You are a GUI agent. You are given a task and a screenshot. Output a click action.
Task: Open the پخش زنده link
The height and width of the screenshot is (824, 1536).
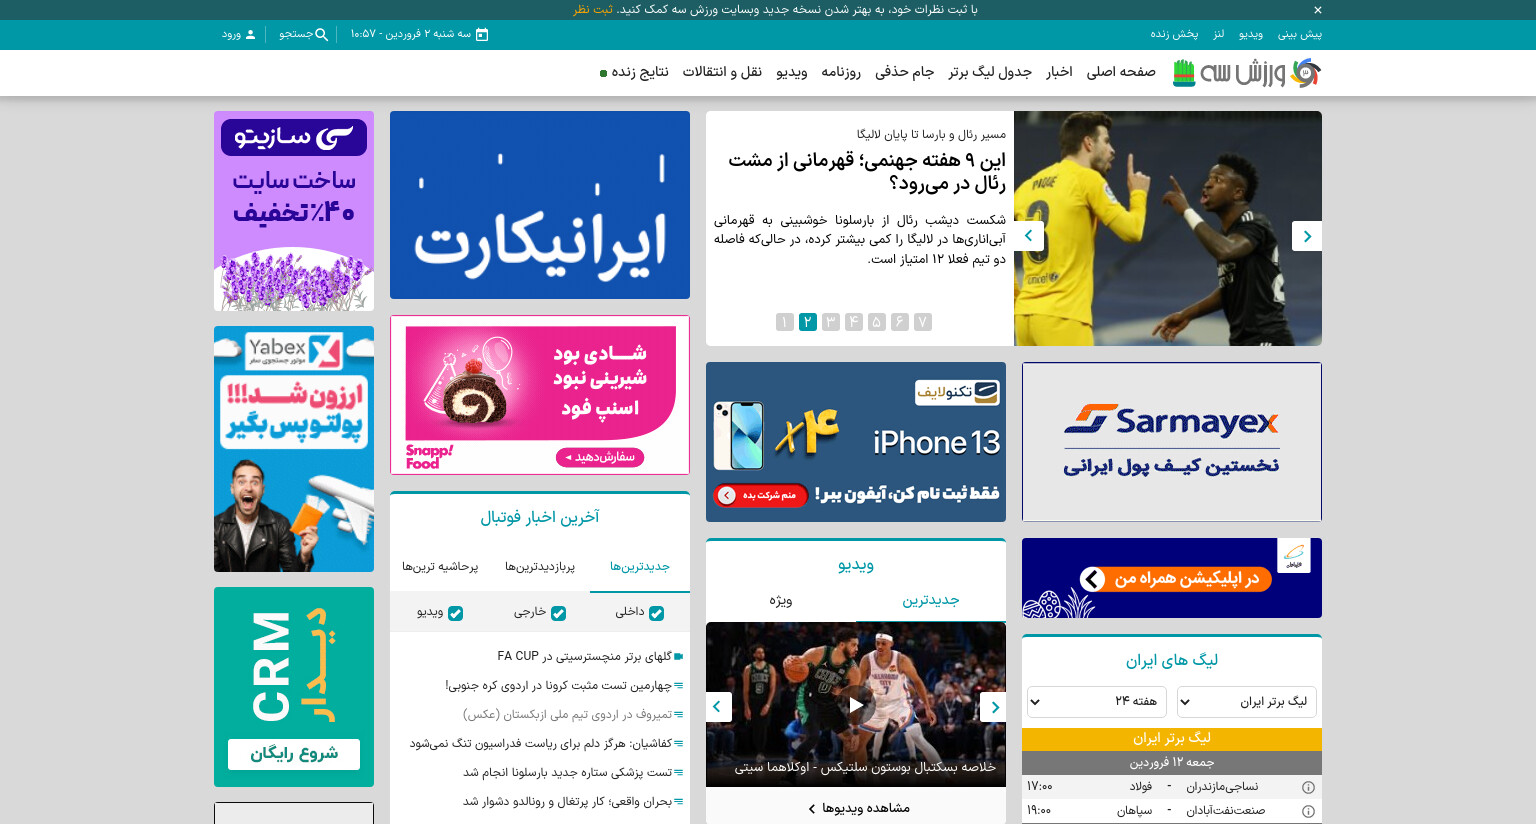click(1174, 34)
